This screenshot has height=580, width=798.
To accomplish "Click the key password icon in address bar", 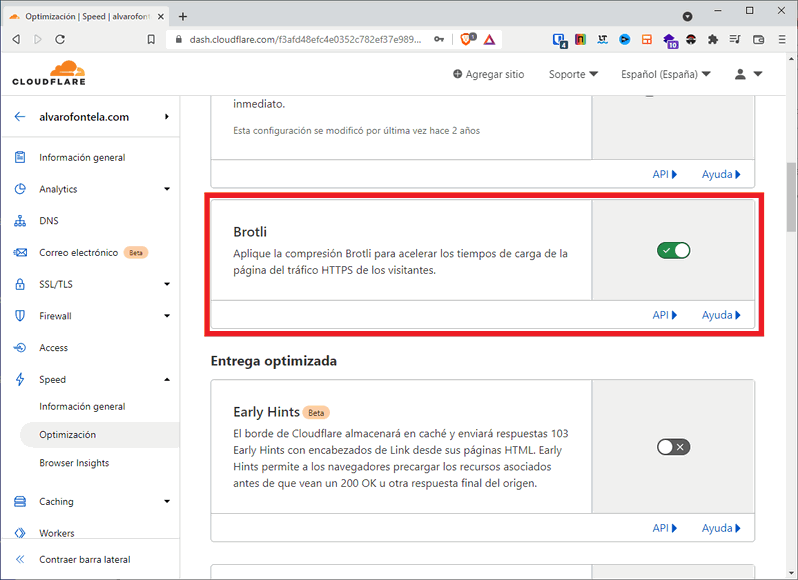I will [439, 39].
